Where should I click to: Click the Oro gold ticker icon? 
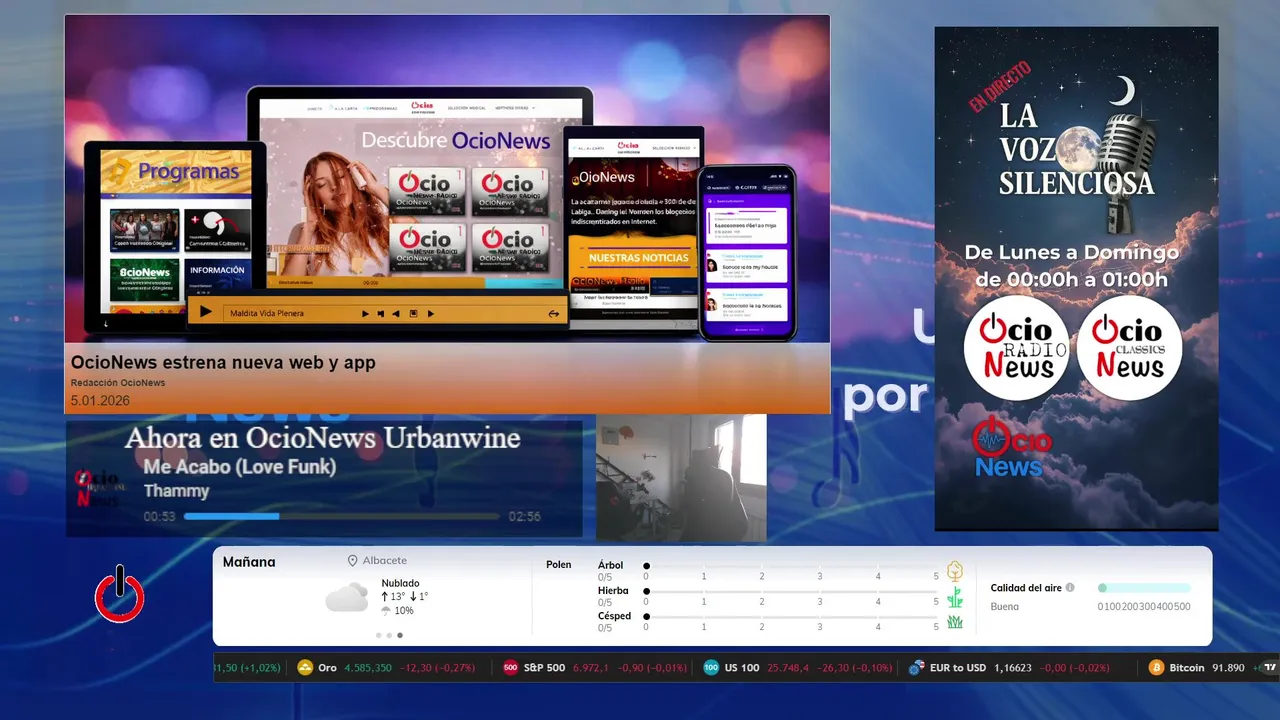tap(305, 667)
